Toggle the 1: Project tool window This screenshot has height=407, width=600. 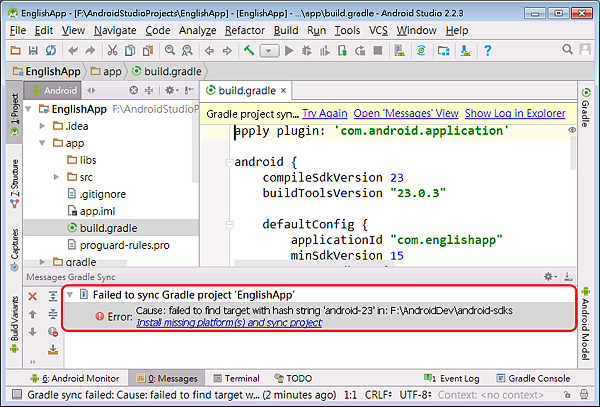click(x=14, y=113)
